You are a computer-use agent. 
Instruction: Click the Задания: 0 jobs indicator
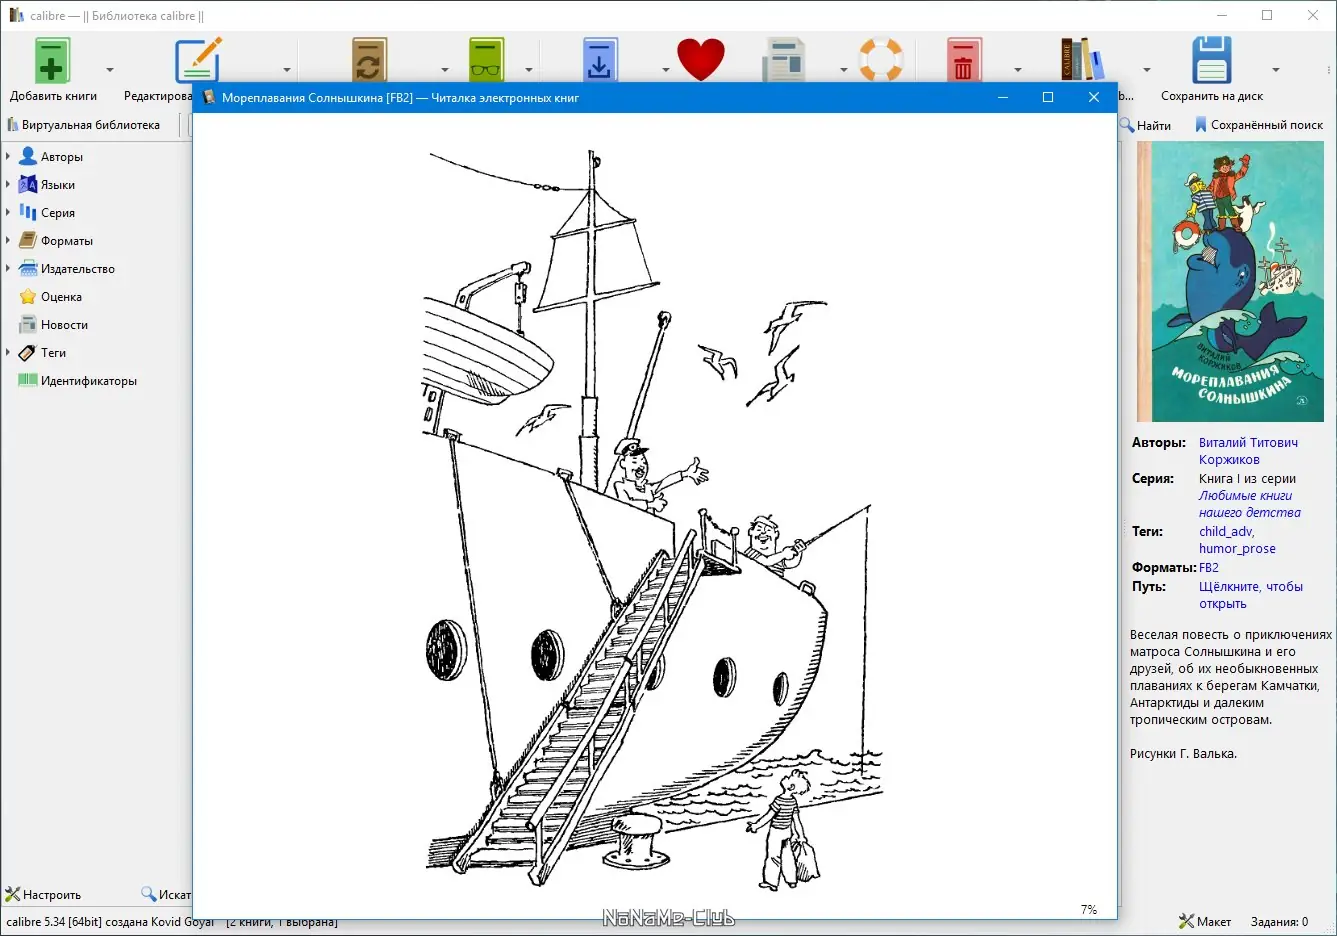click(1279, 922)
